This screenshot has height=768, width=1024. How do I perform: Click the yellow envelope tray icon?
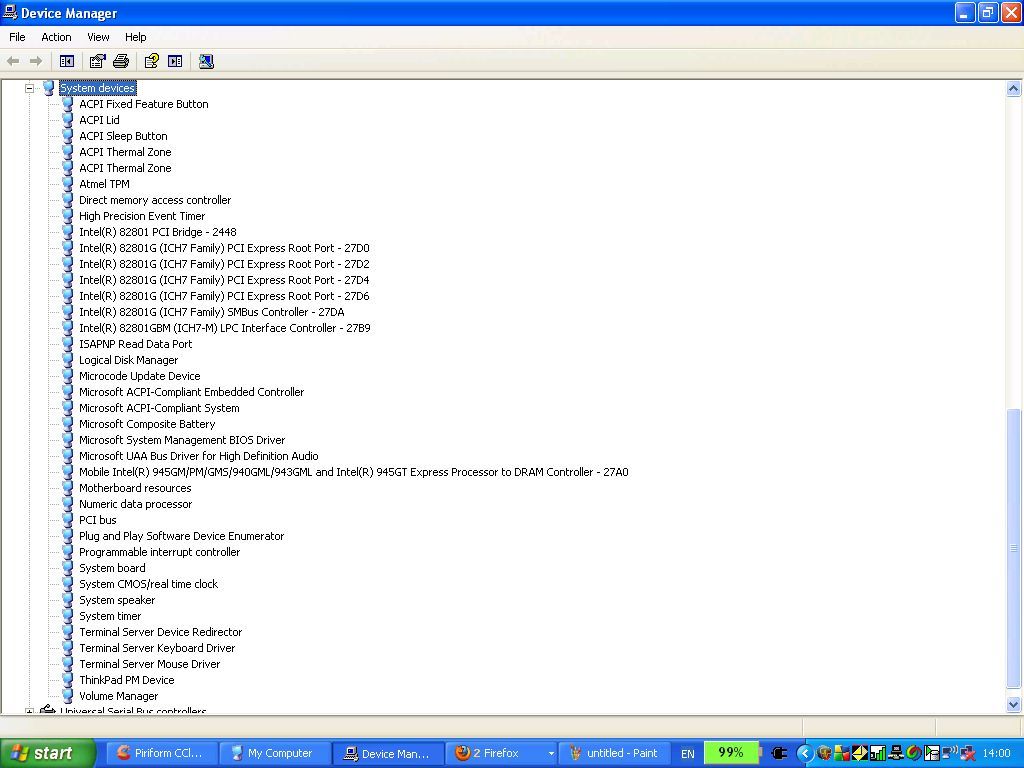[859, 753]
